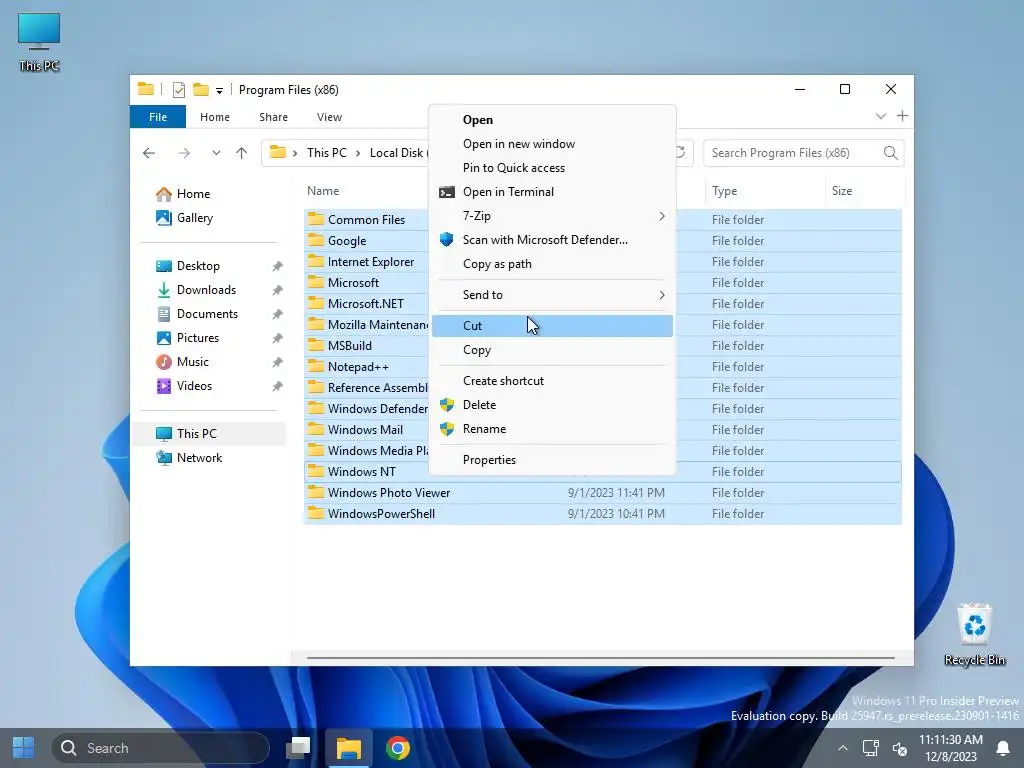Choose Scan with Microsoft Defender
Viewport: 1024px width, 768px height.
[x=552, y=240]
